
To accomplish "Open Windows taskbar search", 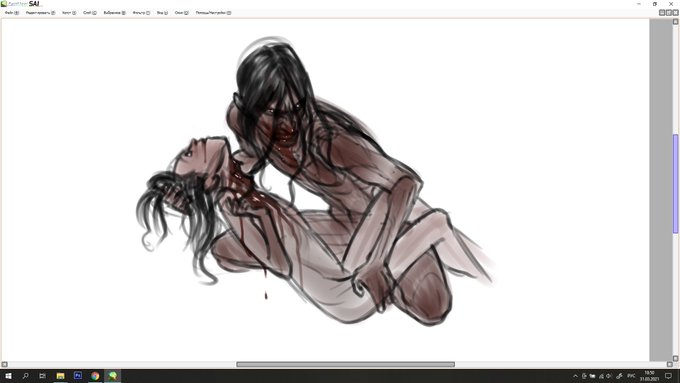I will (x=25, y=376).
